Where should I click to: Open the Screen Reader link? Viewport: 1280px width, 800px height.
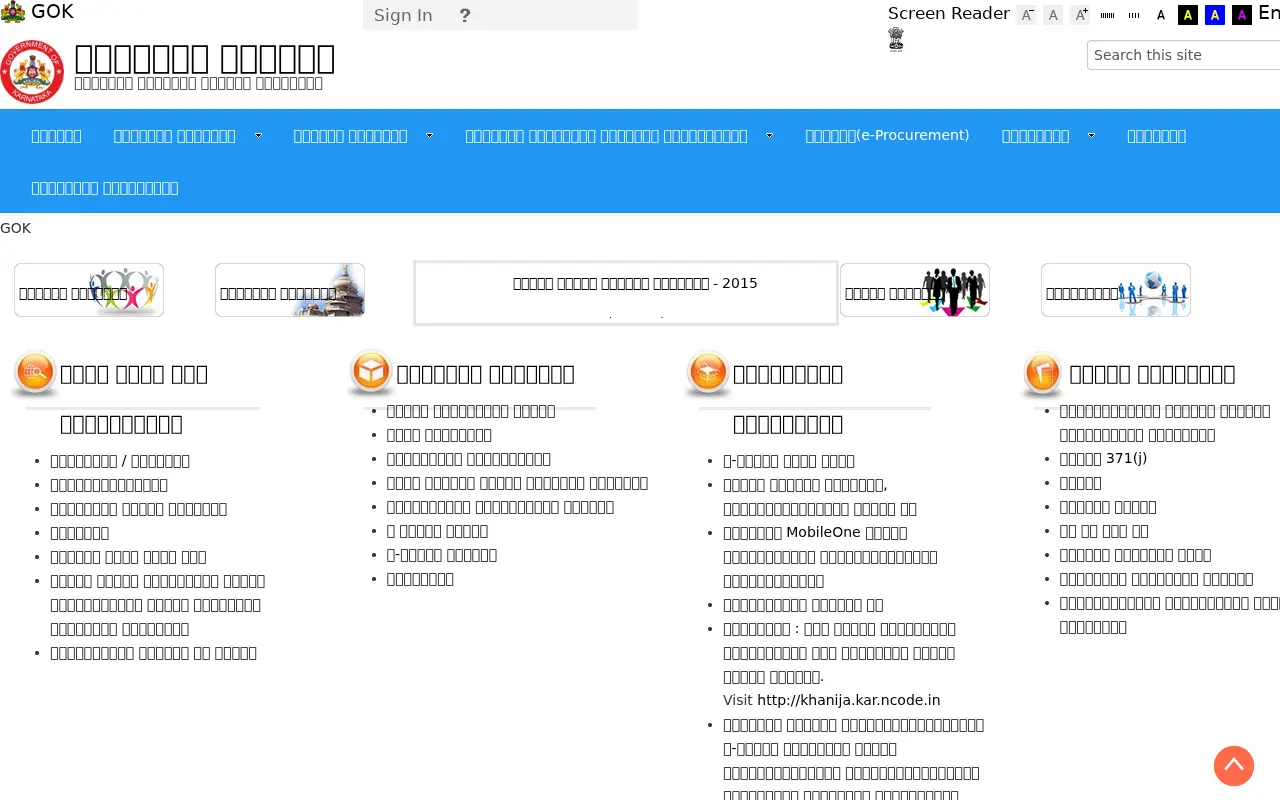(x=949, y=13)
